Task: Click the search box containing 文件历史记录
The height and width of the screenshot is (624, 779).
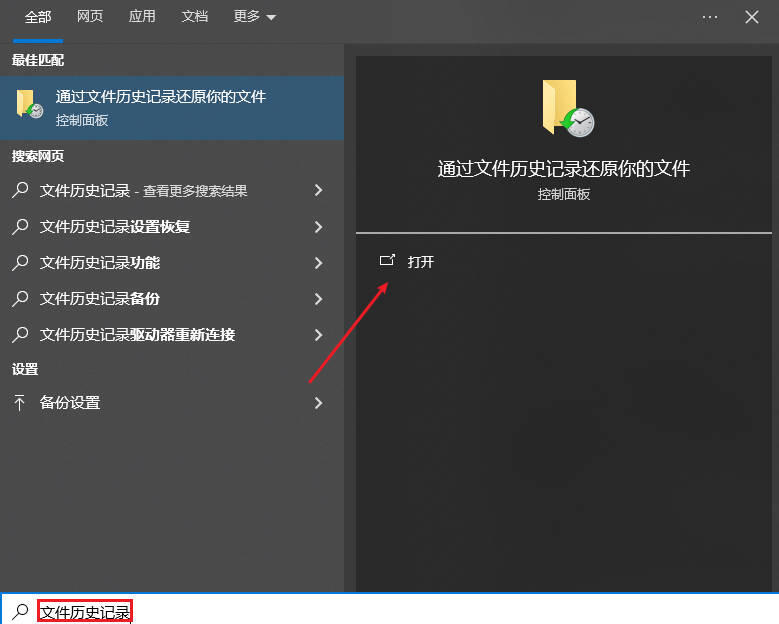Action: coord(390,609)
